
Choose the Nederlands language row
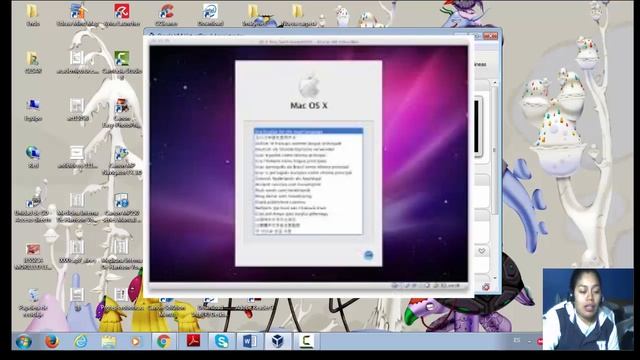coord(308,178)
